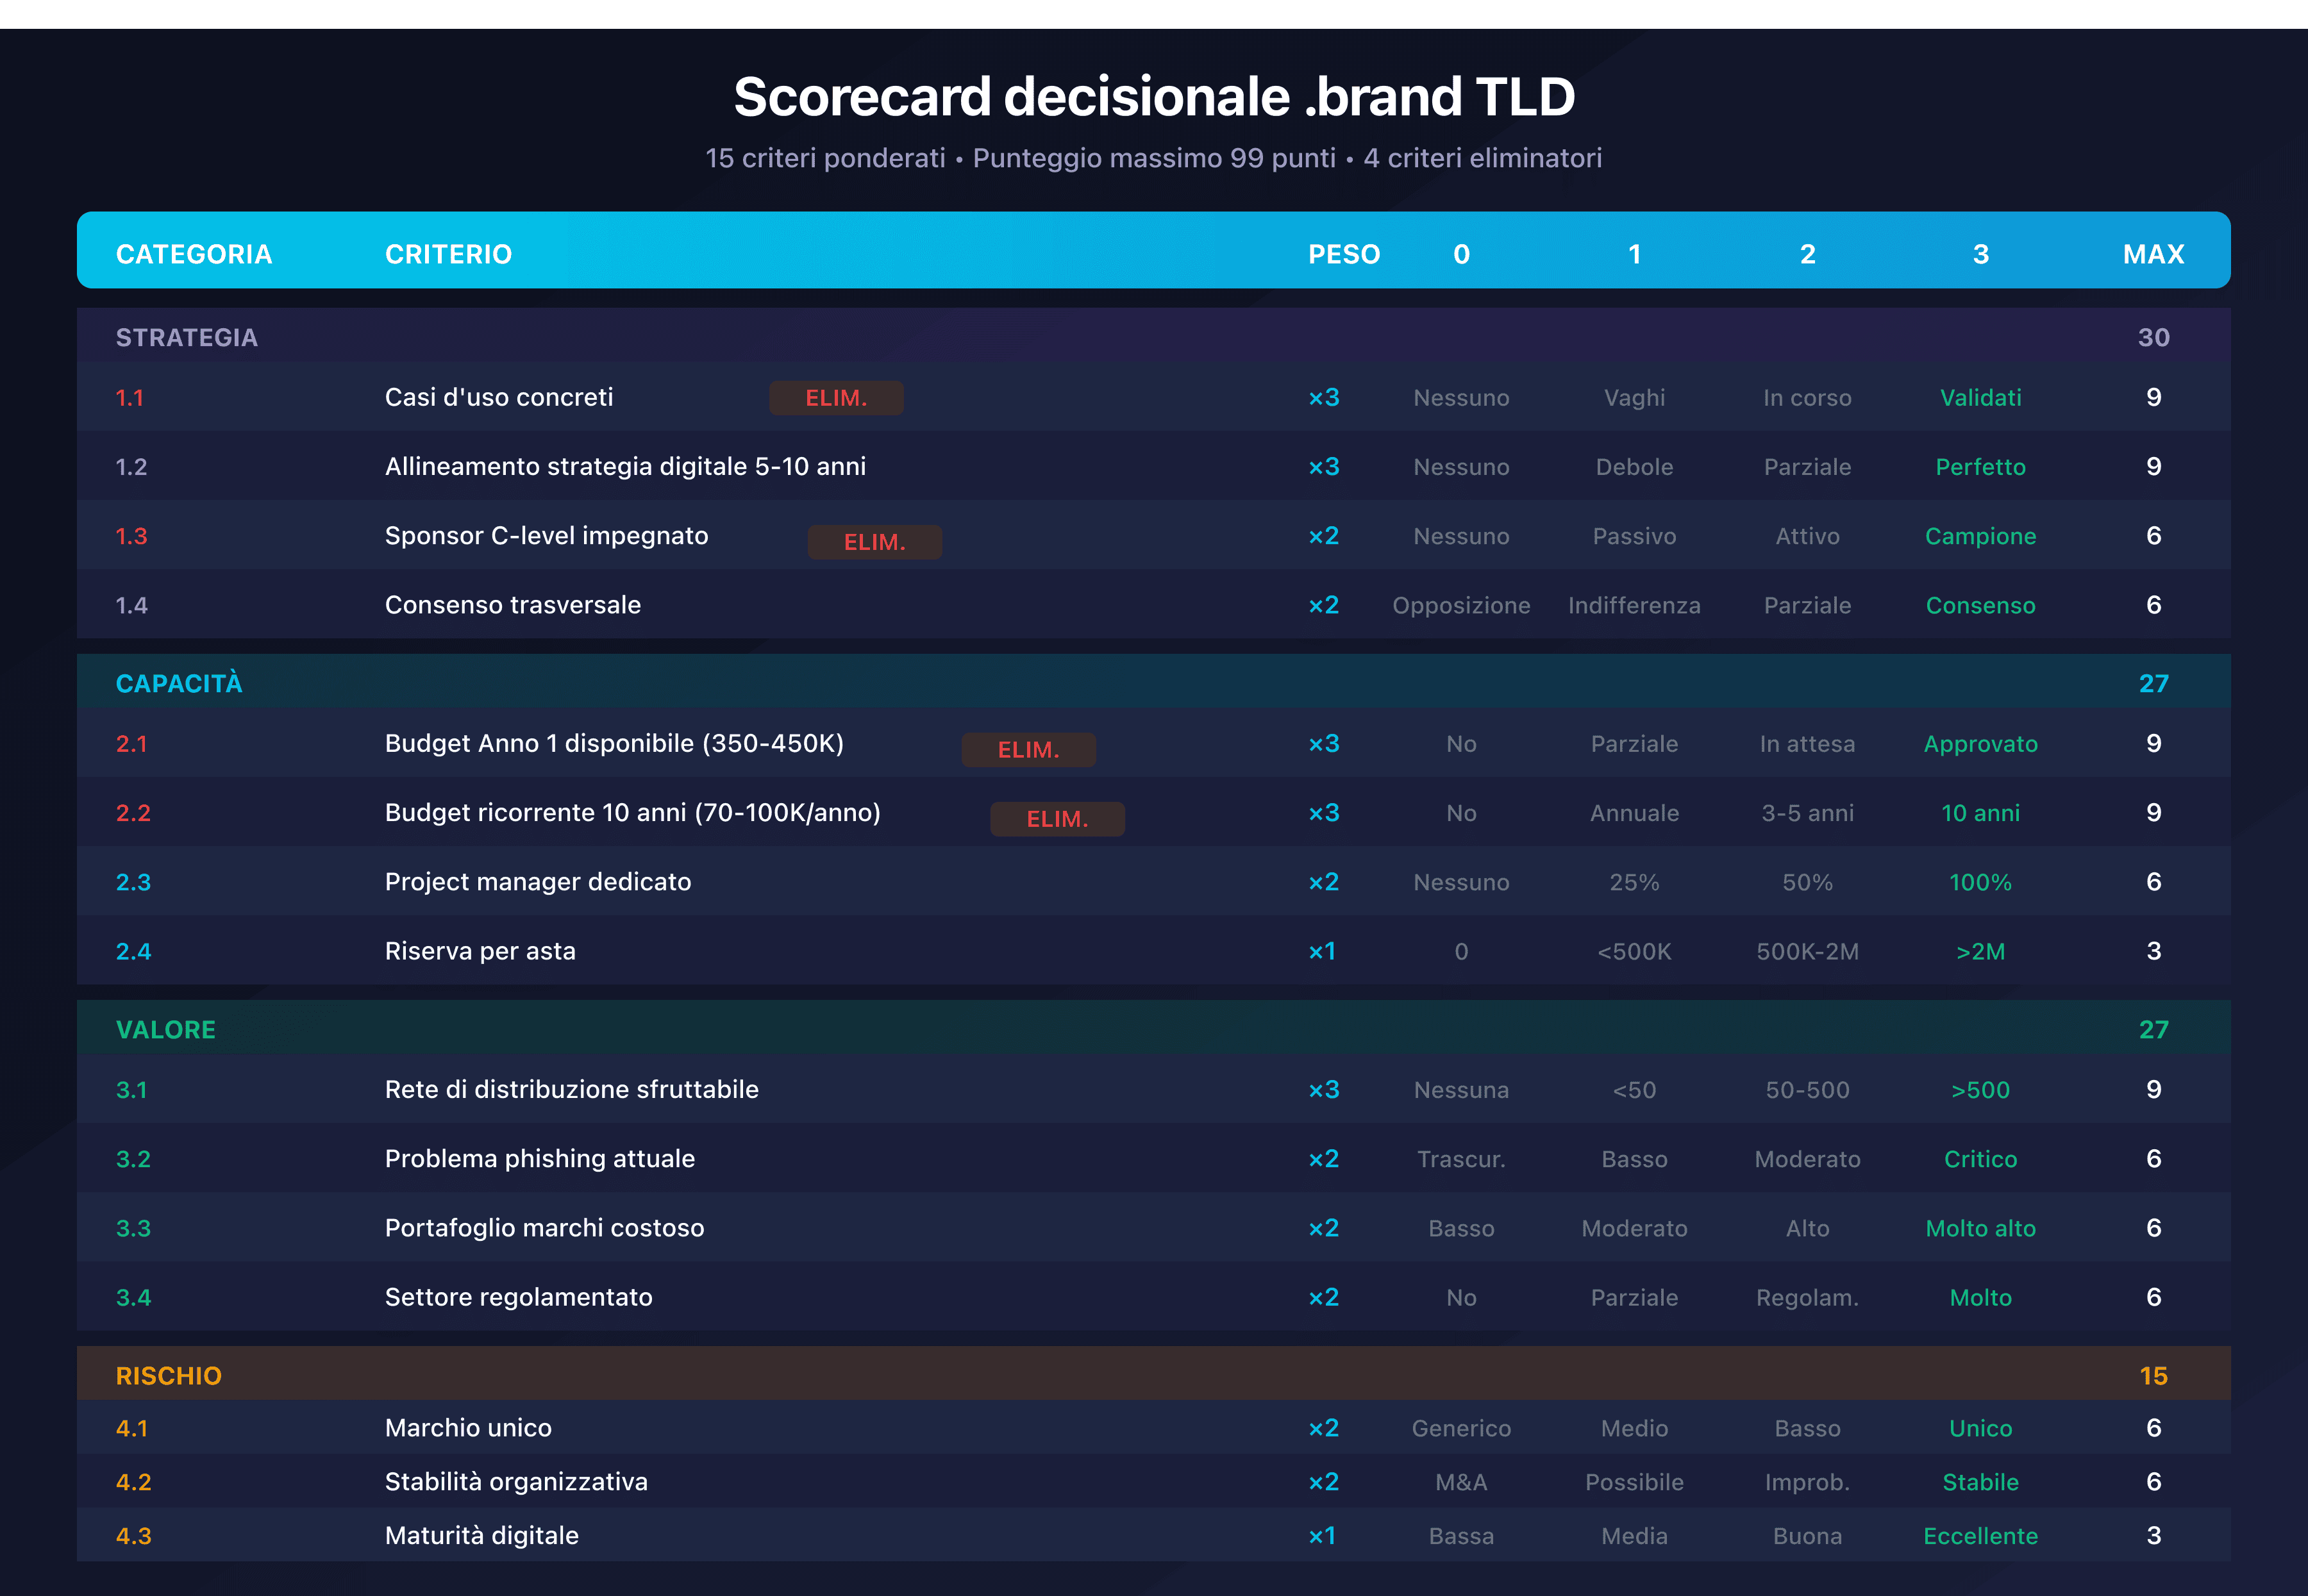Collapse the STRATEGIA category section
Image resolution: width=2308 pixels, height=1596 pixels.
point(186,337)
